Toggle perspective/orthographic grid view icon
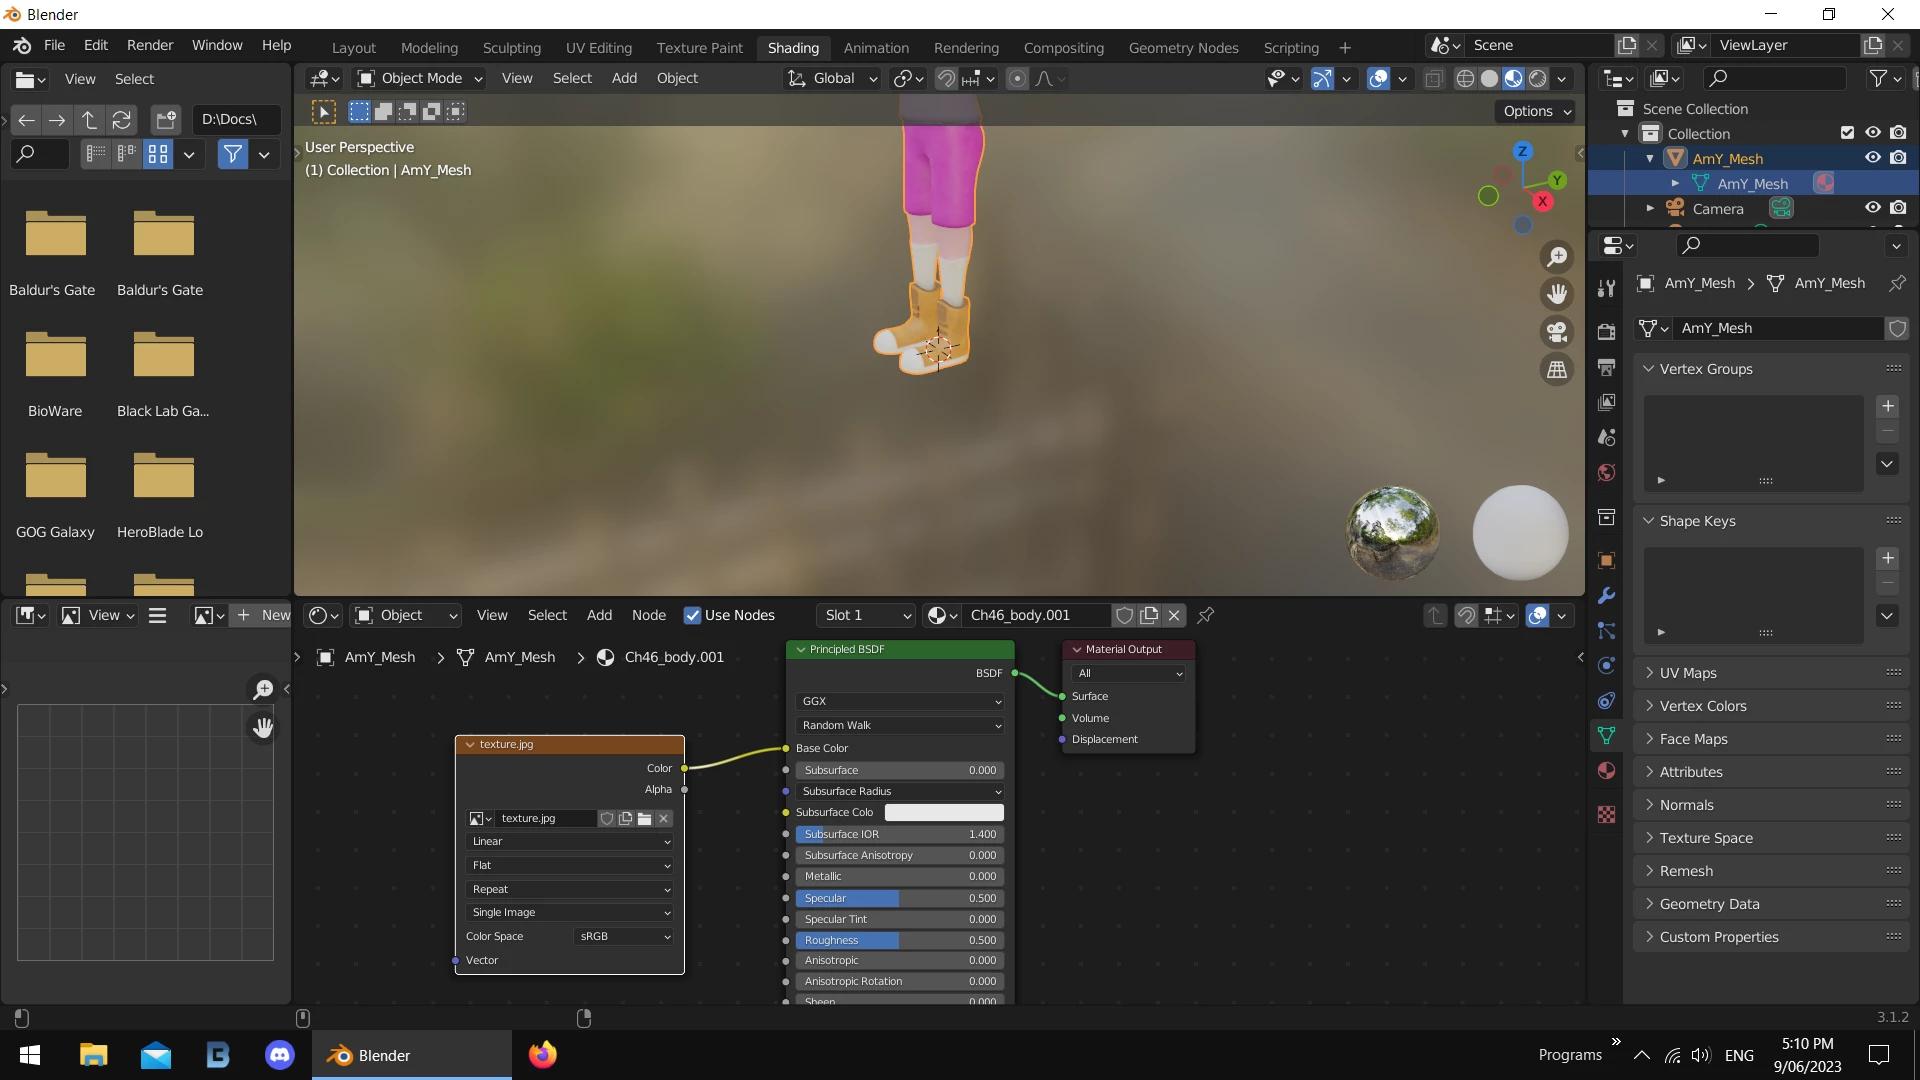The width and height of the screenshot is (1920, 1080). (1557, 370)
